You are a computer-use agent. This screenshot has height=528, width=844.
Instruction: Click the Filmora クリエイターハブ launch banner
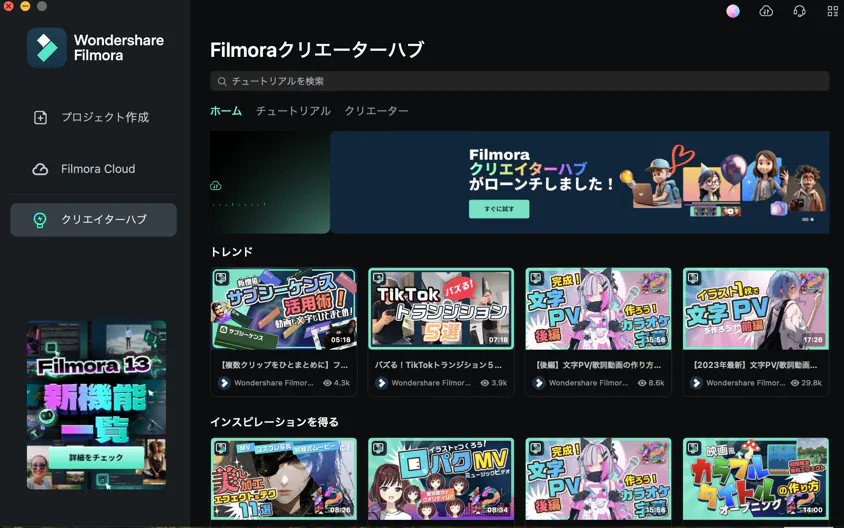click(580, 182)
